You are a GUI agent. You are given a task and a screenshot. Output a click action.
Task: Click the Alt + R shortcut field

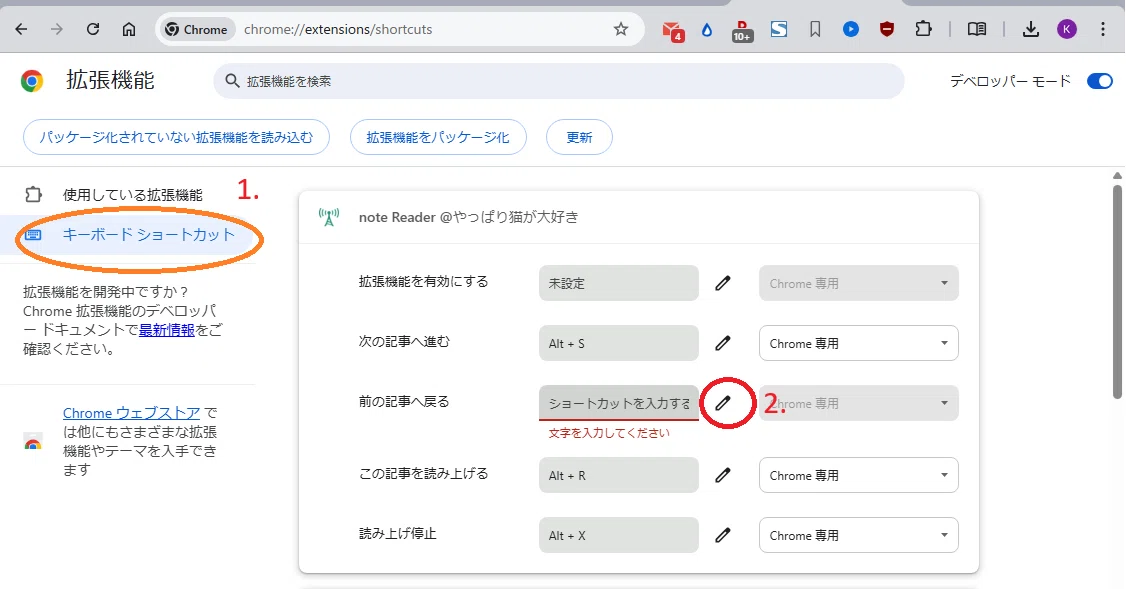tap(618, 475)
